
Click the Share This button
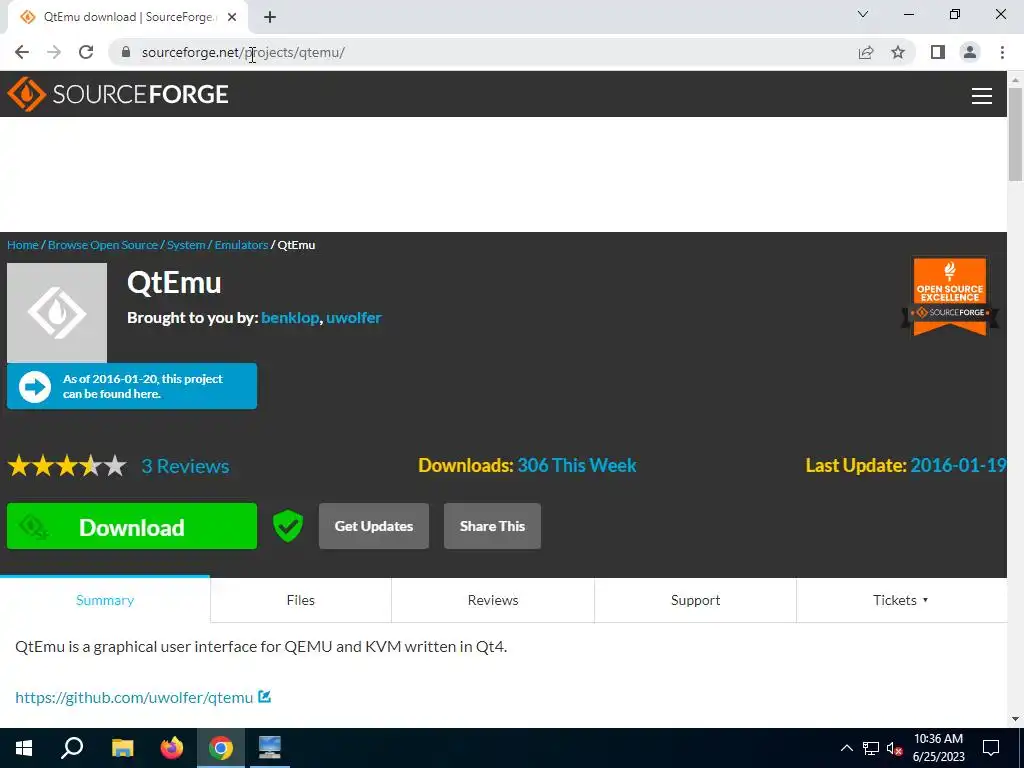(x=492, y=526)
